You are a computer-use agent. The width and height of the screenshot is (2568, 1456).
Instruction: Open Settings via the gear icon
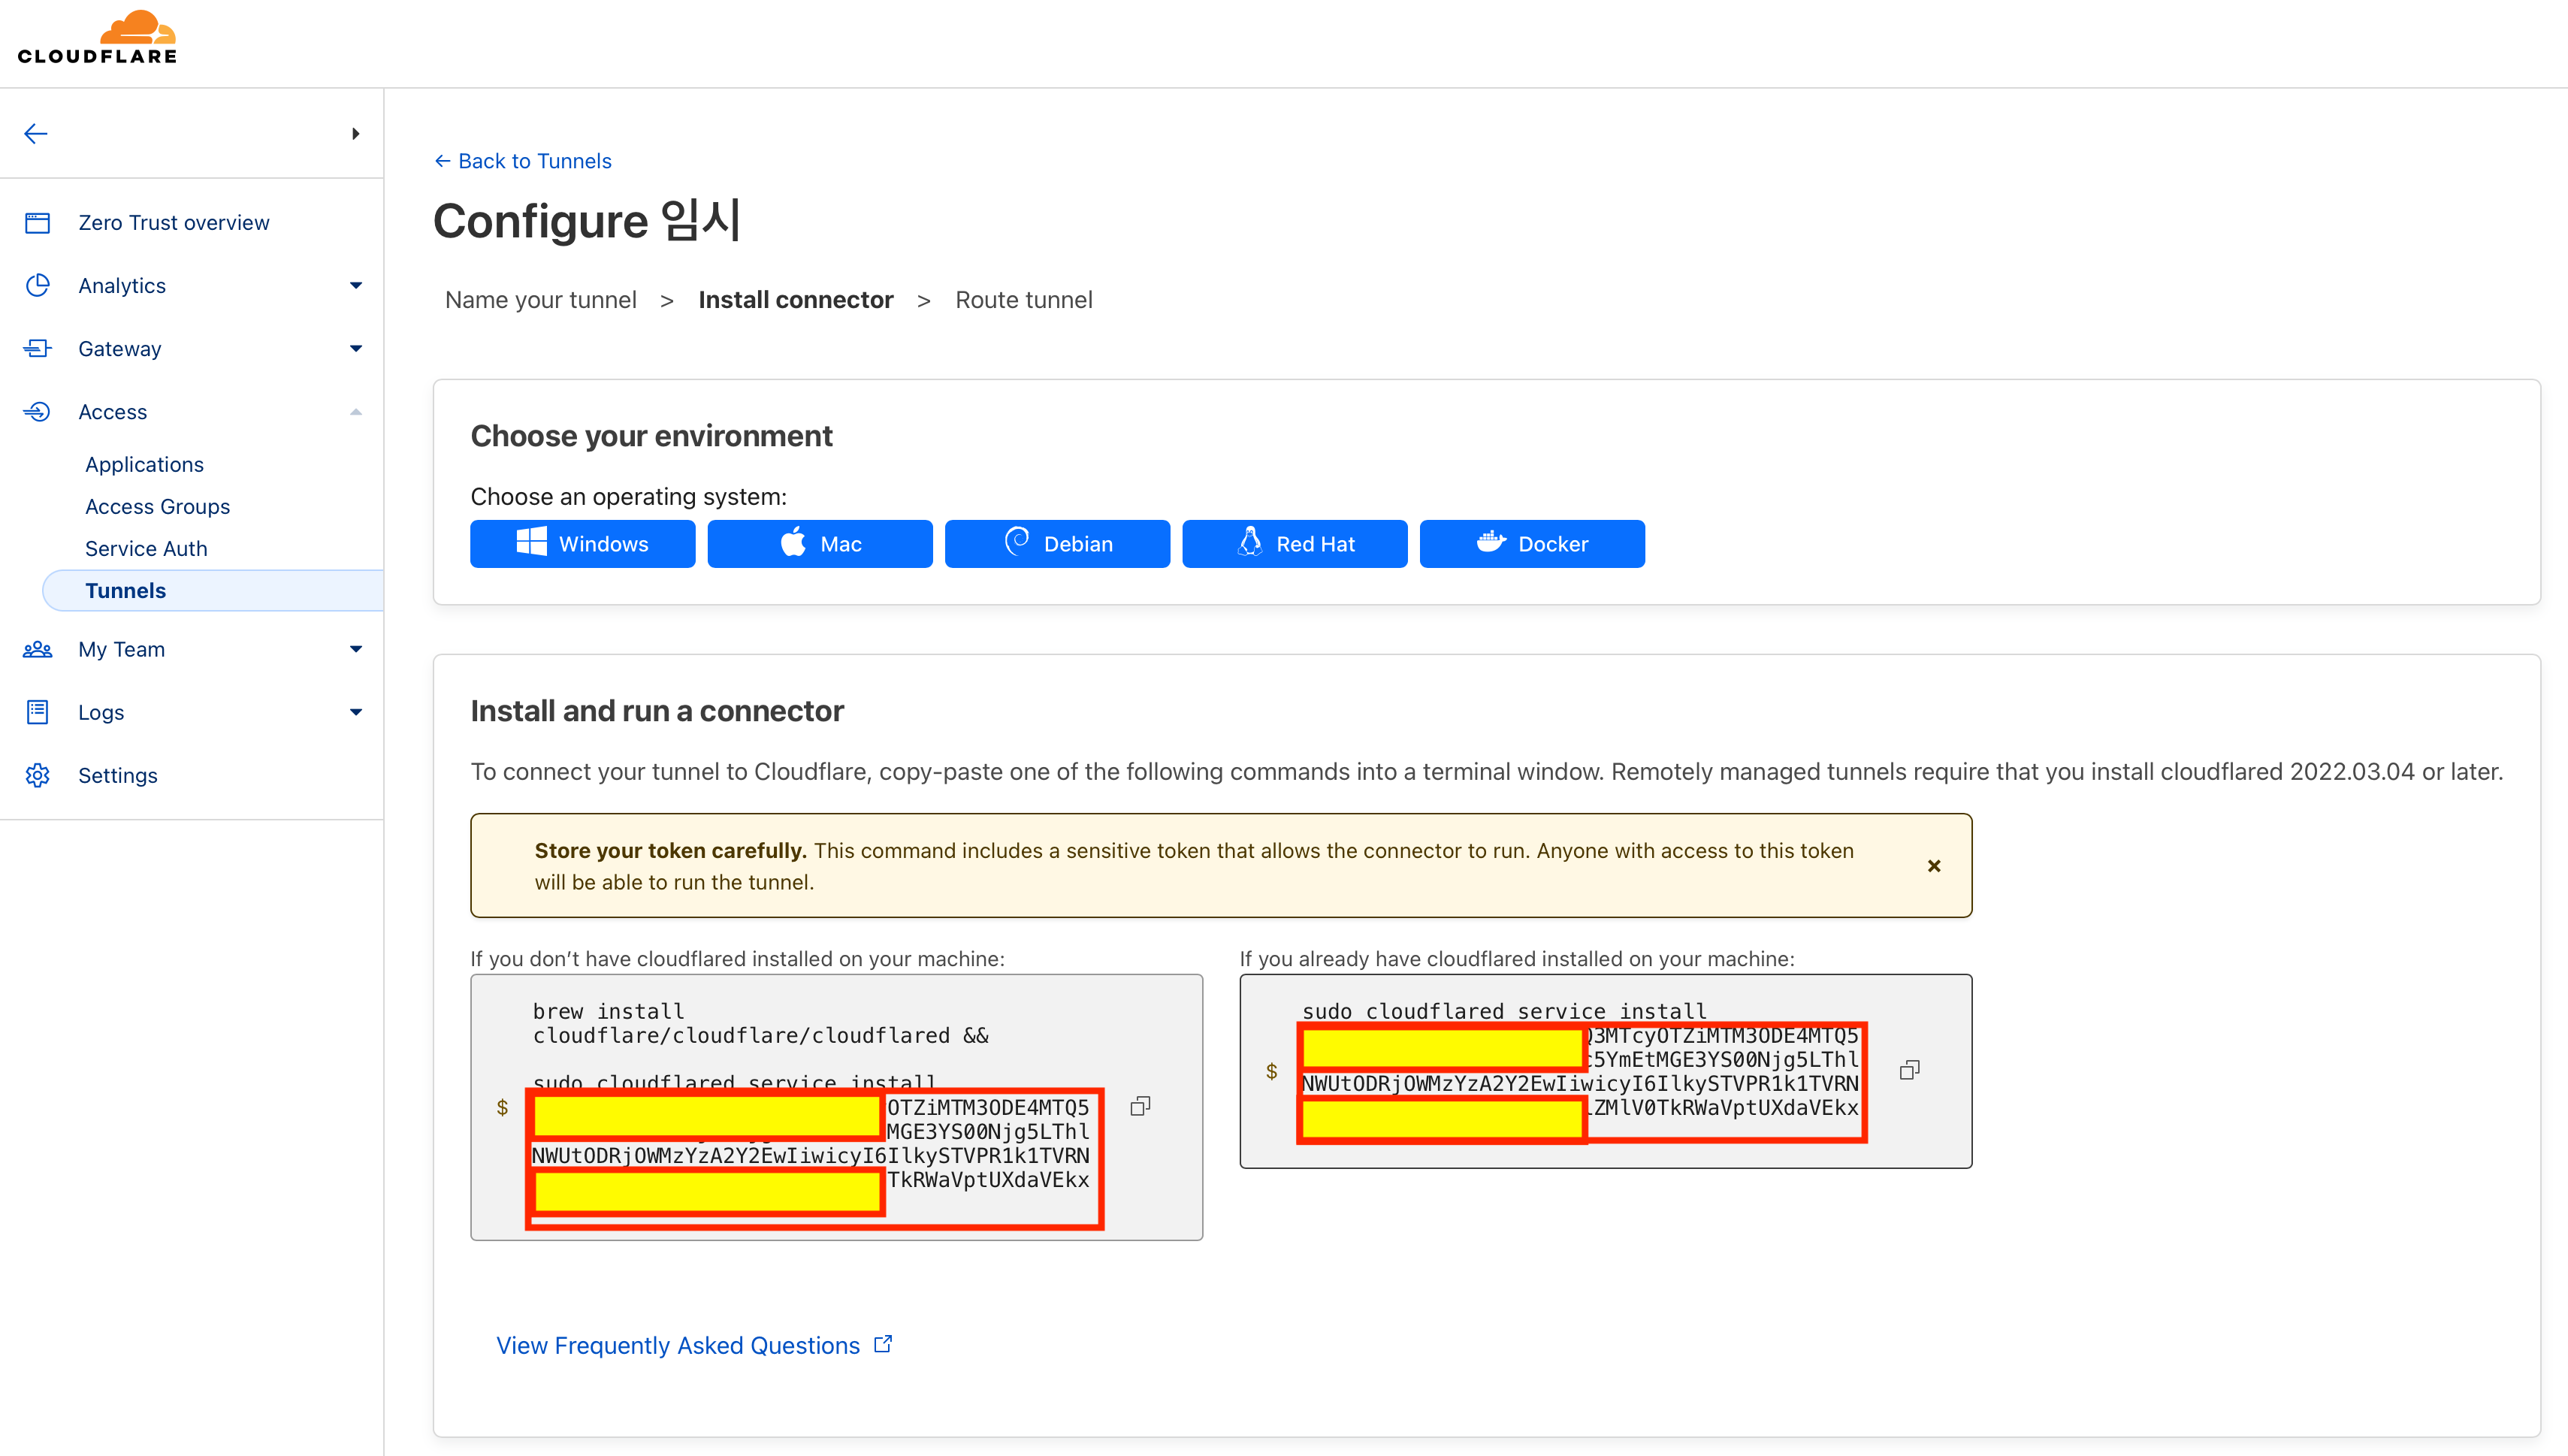click(38, 775)
